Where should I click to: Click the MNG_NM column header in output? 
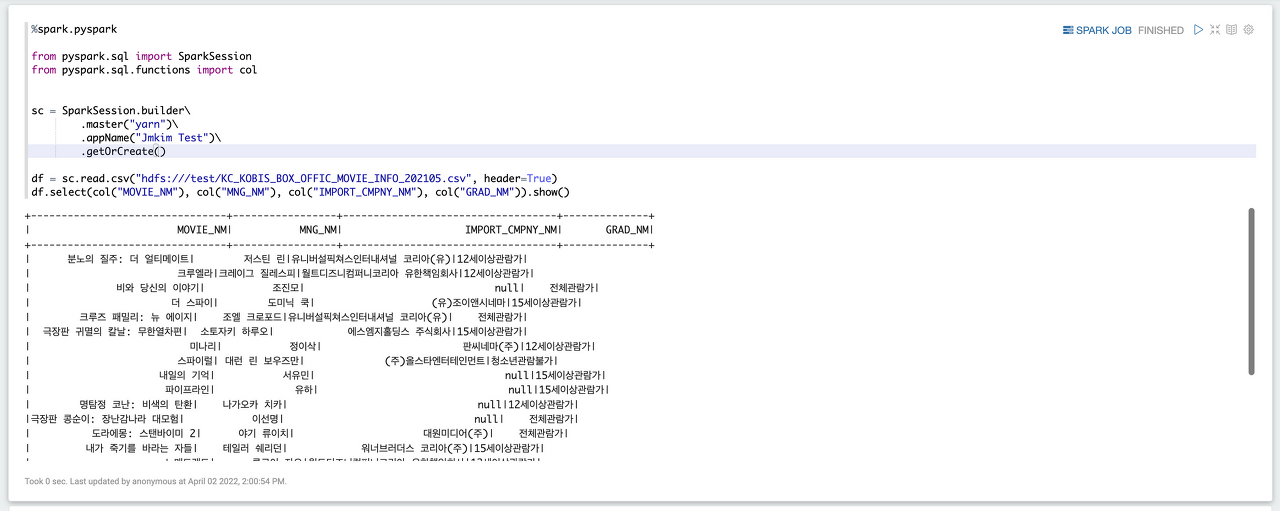(318, 230)
